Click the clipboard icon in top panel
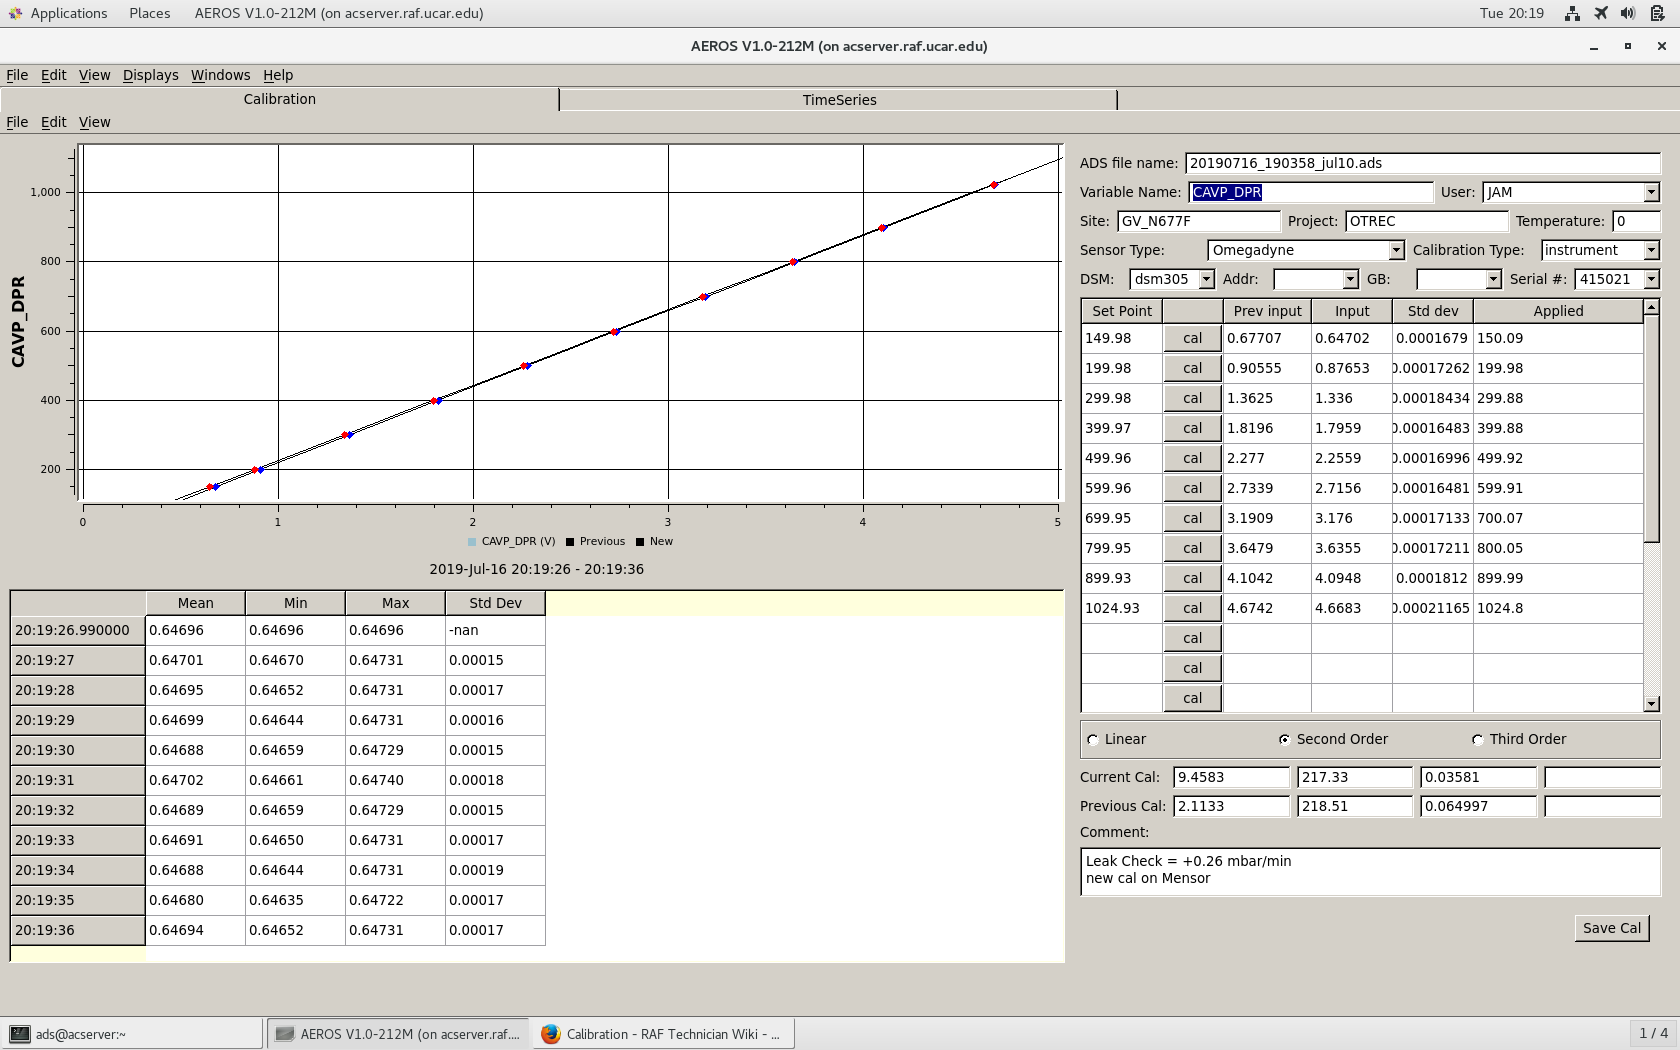This screenshot has width=1680, height=1050. point(1657,13)
